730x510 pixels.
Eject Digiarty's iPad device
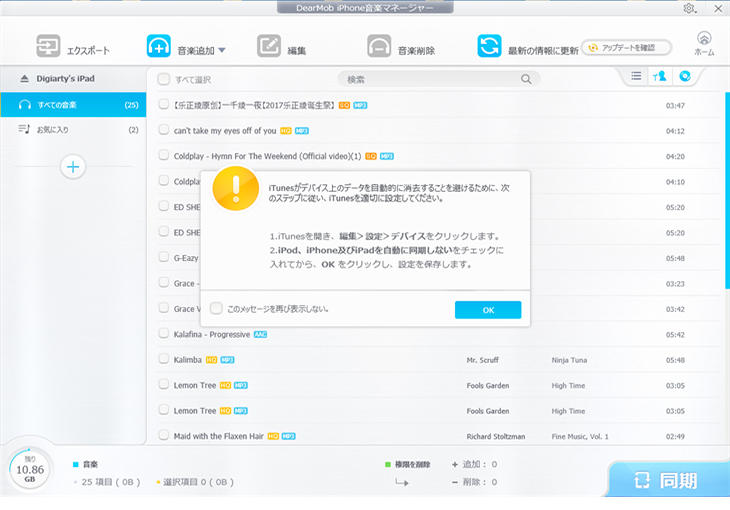tap(24, 79)
